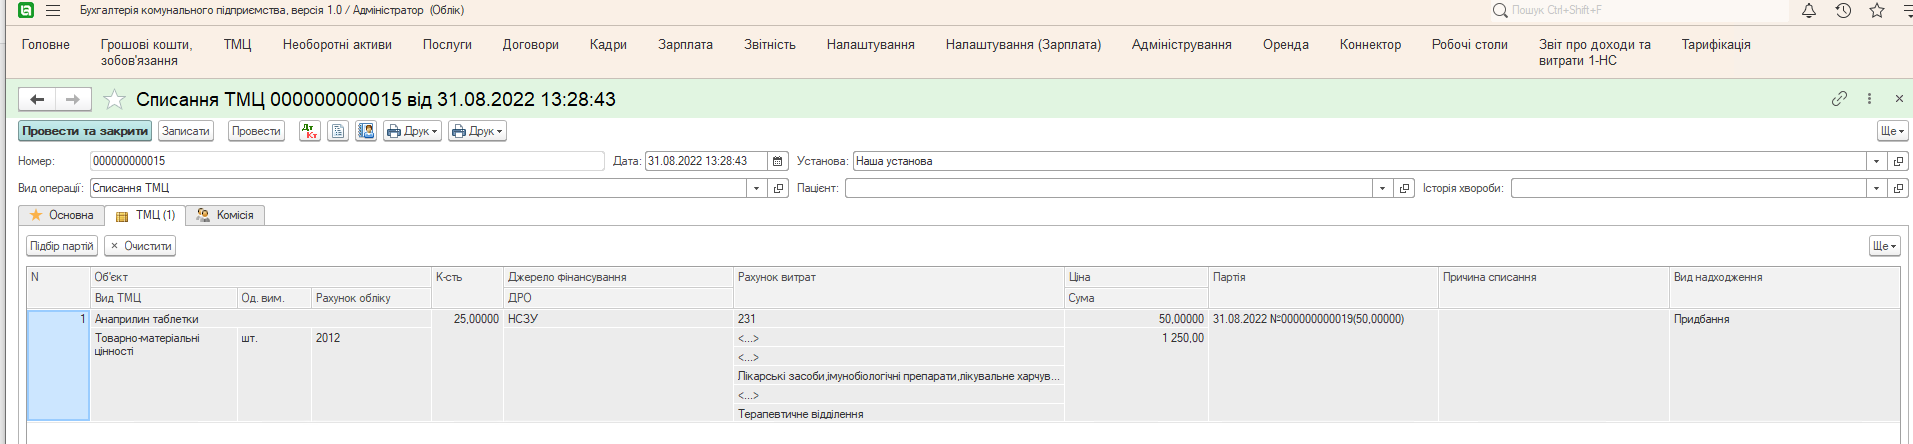Viewport: 1913px width, 444px height.
Task: Open document-level Ще menu
Action: point(1892,131)
